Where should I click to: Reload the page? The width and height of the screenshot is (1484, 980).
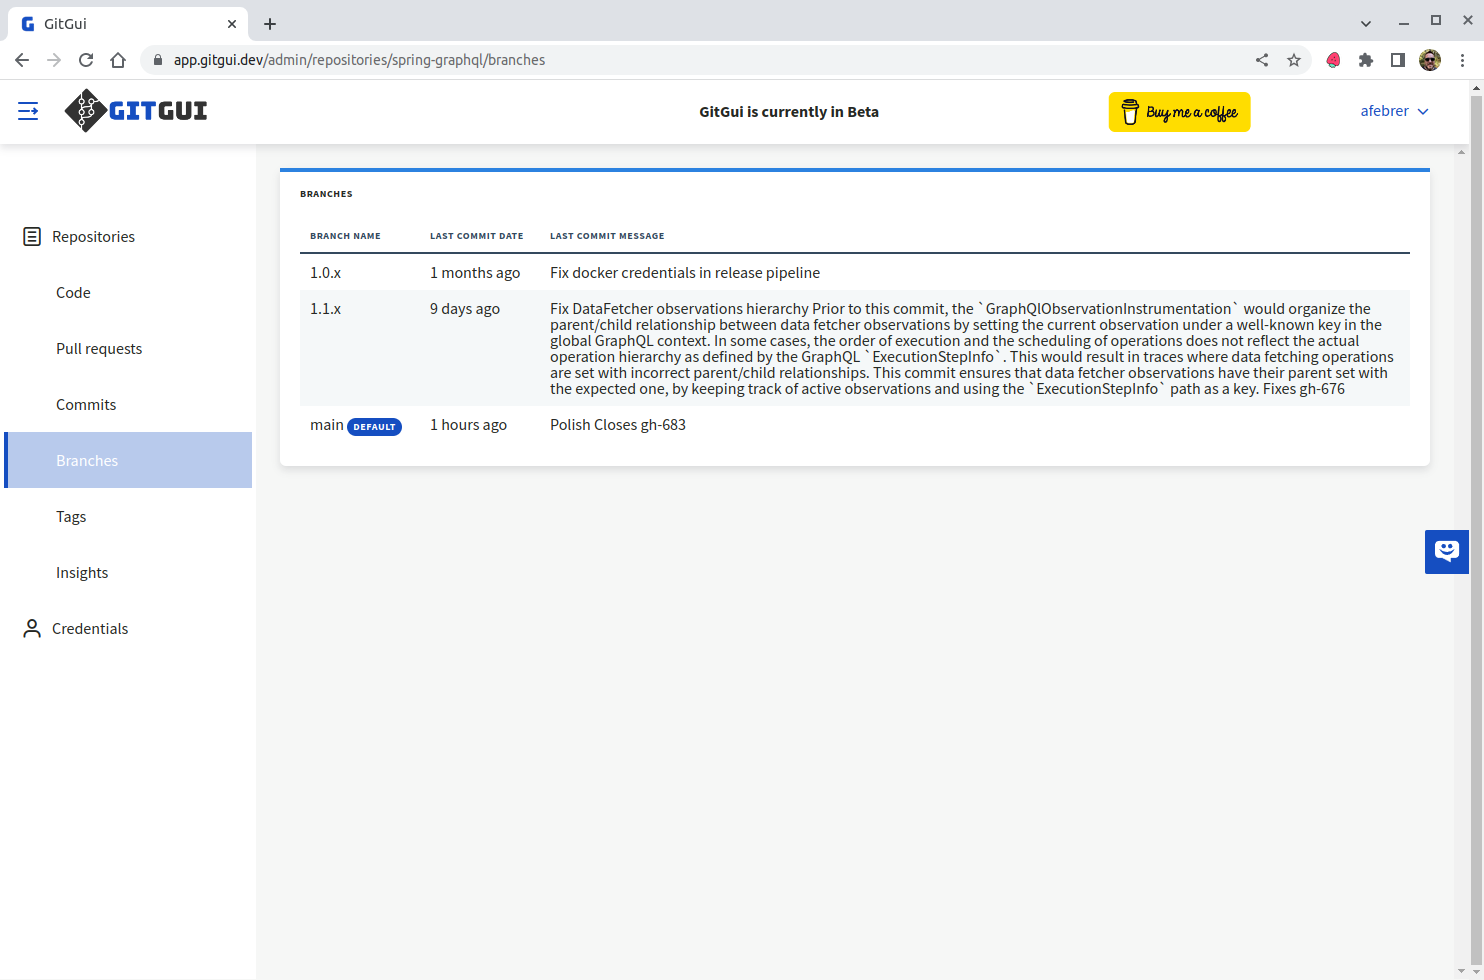coord(86,60)
